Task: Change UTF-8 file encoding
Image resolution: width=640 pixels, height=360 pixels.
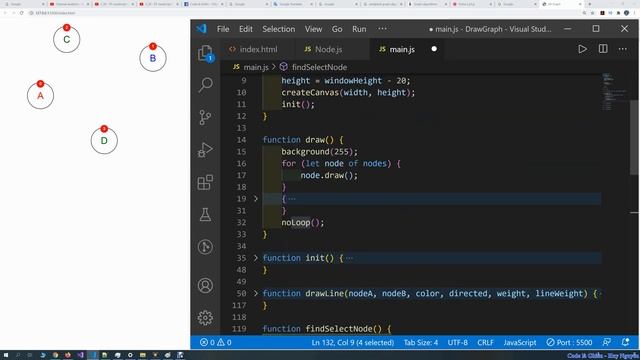Action: coord(458,342)
